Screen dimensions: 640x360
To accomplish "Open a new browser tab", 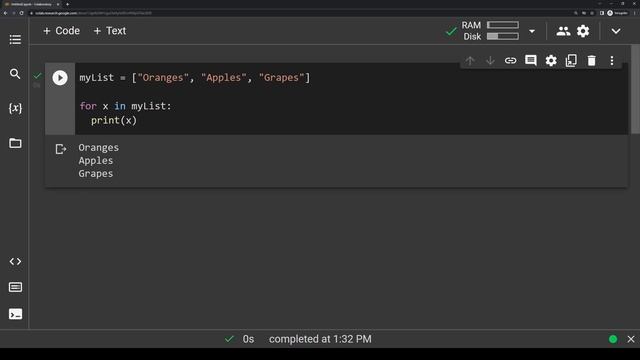I will tap(67, 4).
